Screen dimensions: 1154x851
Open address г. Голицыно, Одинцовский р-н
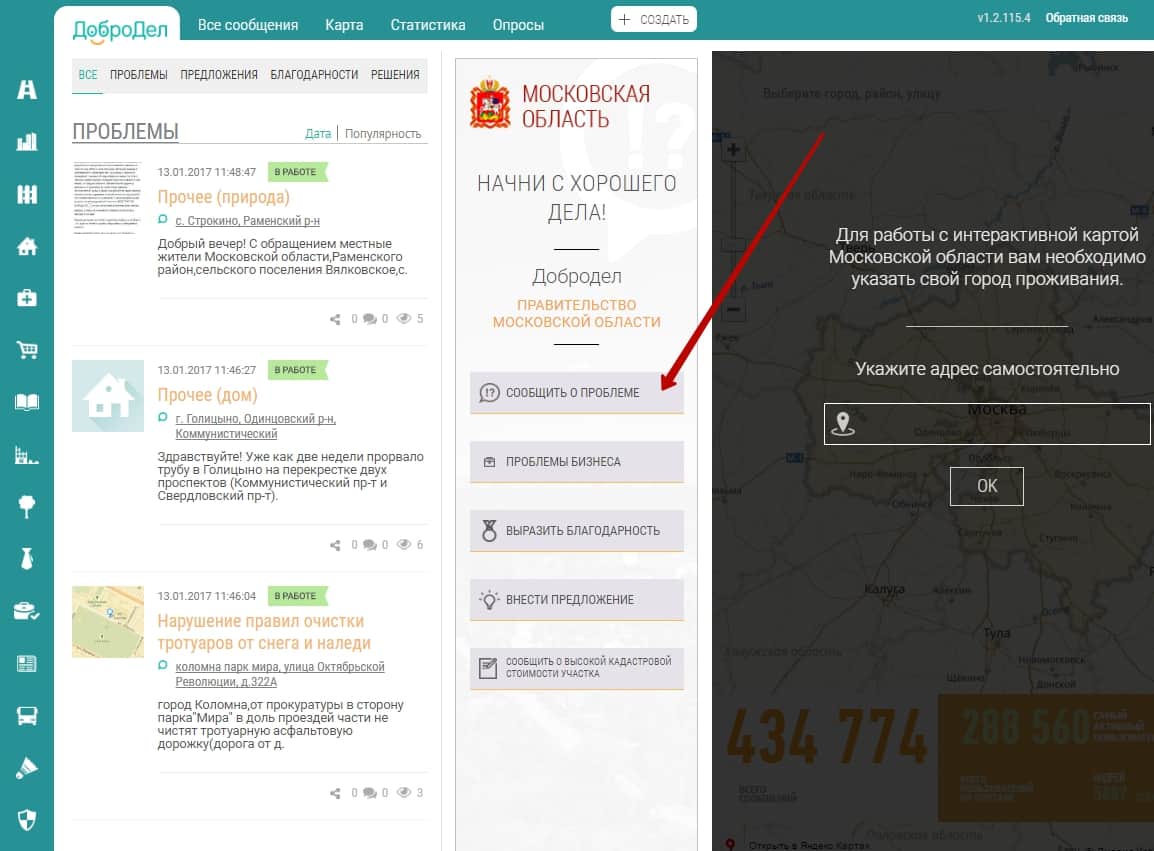tap(255, 426)
